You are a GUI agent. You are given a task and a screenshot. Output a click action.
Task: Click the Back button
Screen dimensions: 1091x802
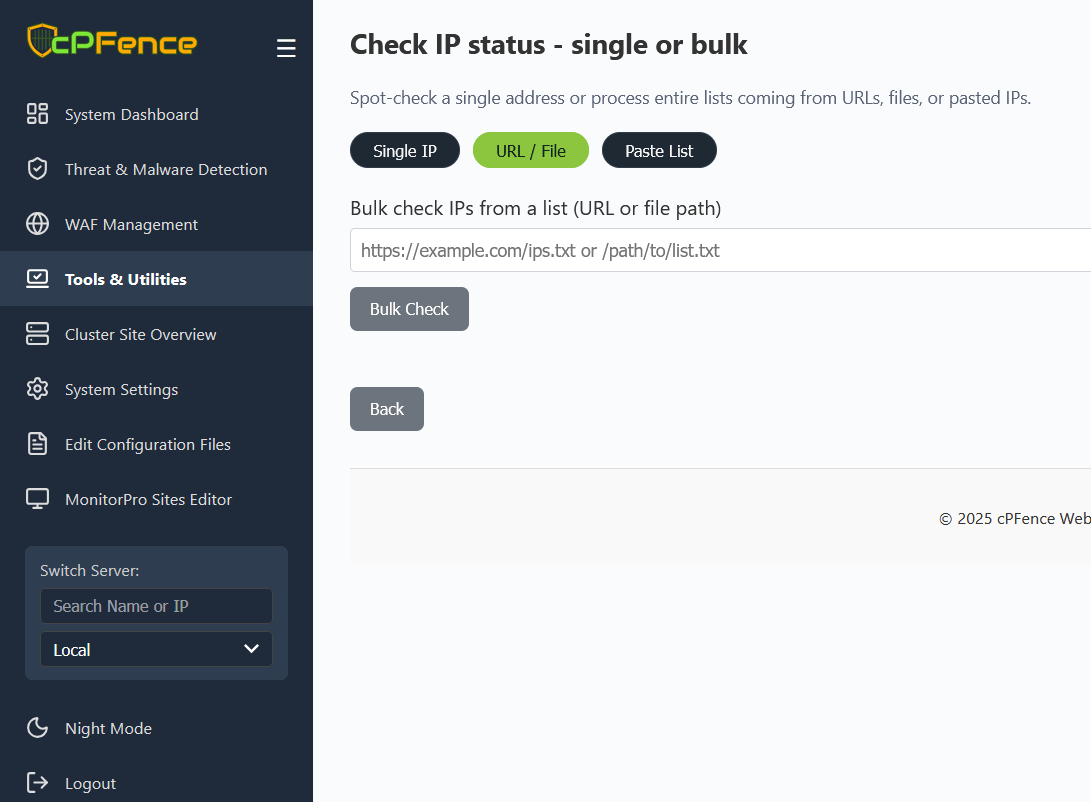[x=387, y=409]
